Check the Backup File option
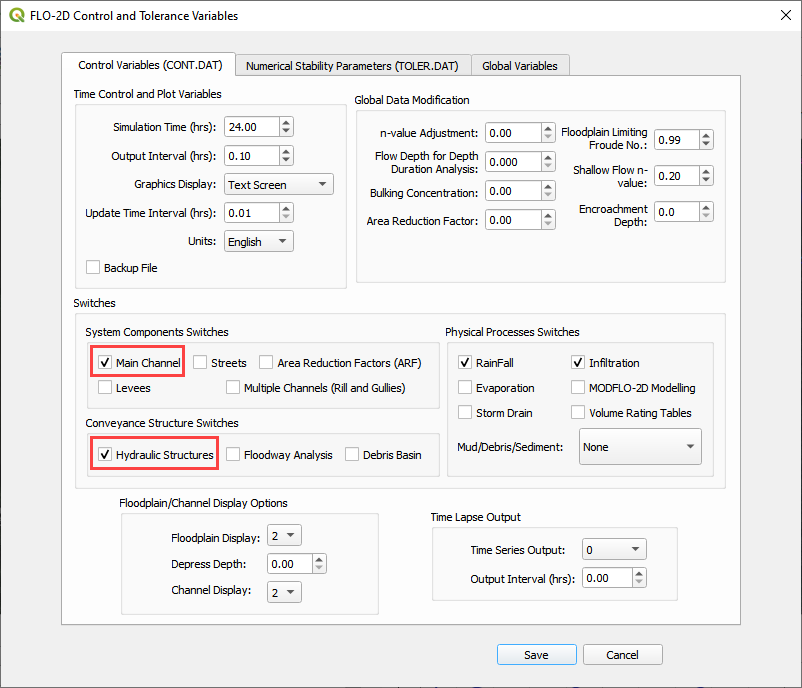This screenshot has width=802, height=688. coord(93,268)
